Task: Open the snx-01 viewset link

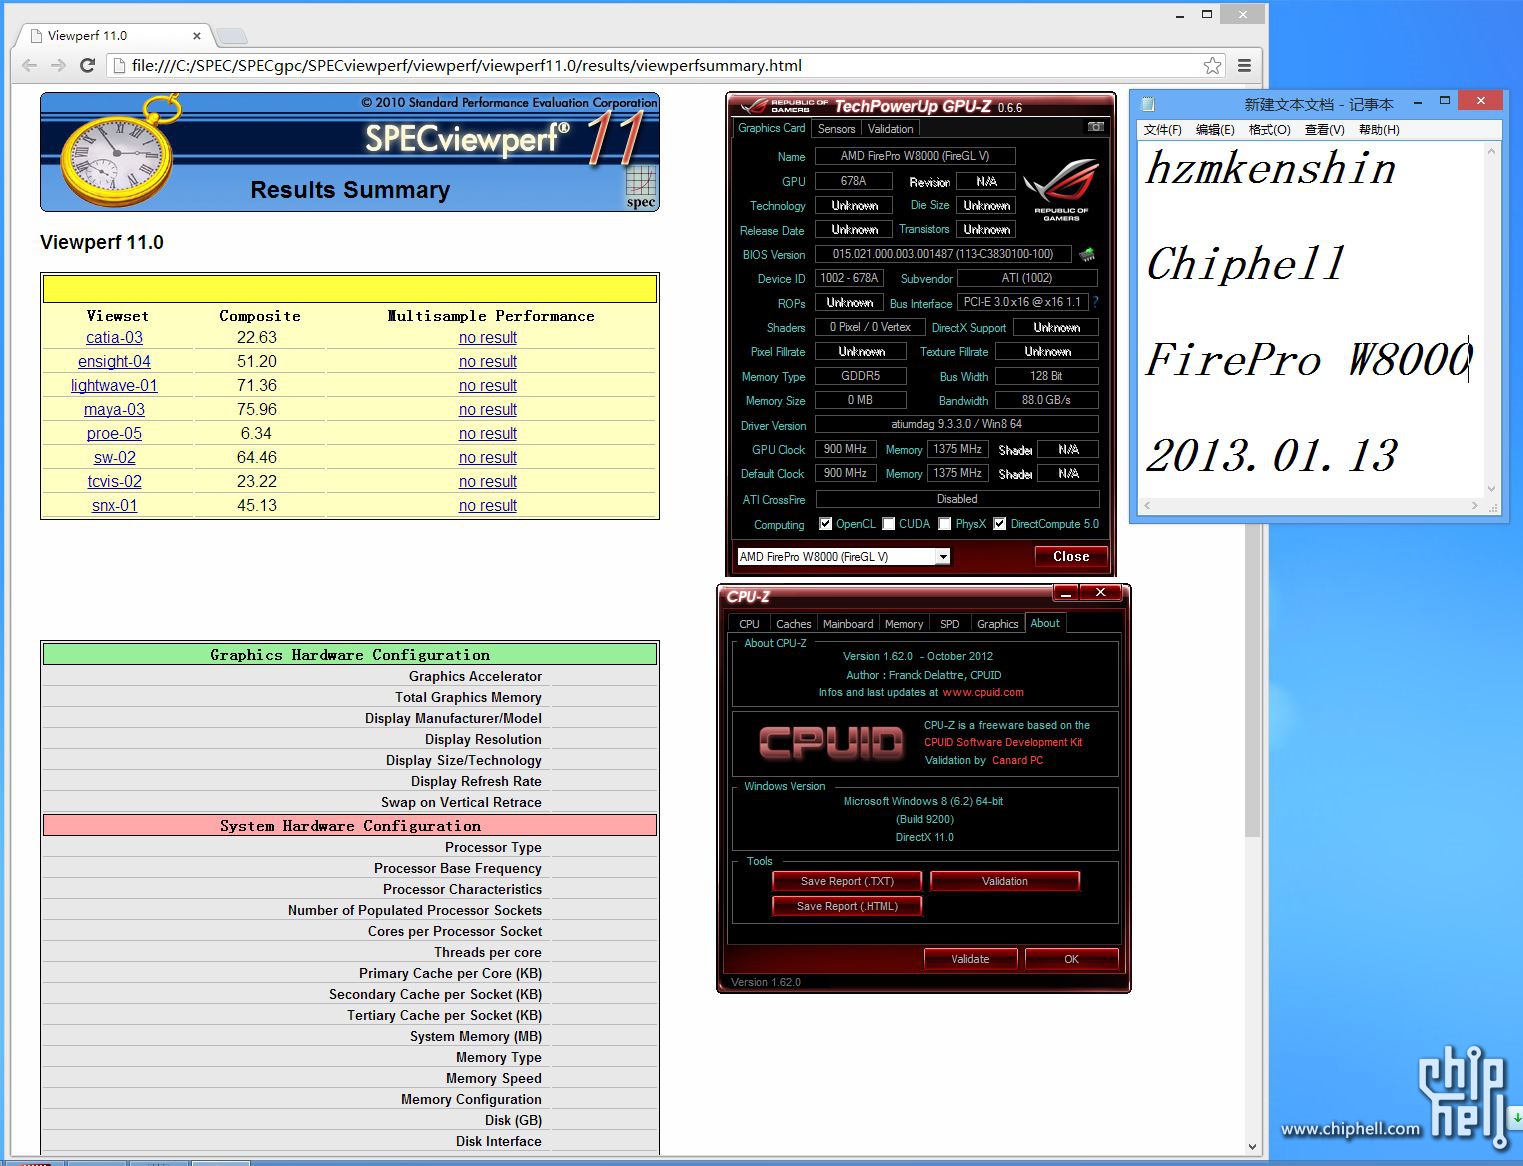Action: [114, 506]
